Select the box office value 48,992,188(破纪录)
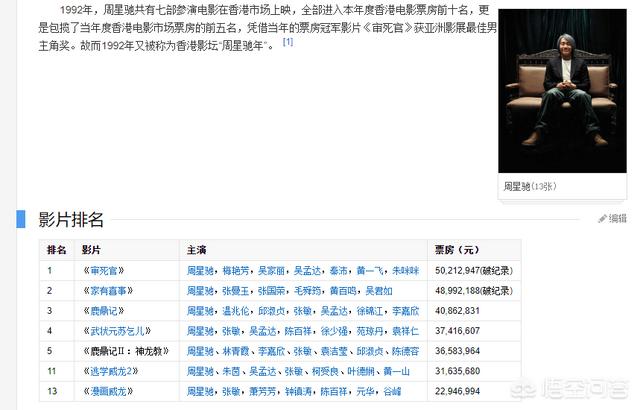 coord(474,291)
